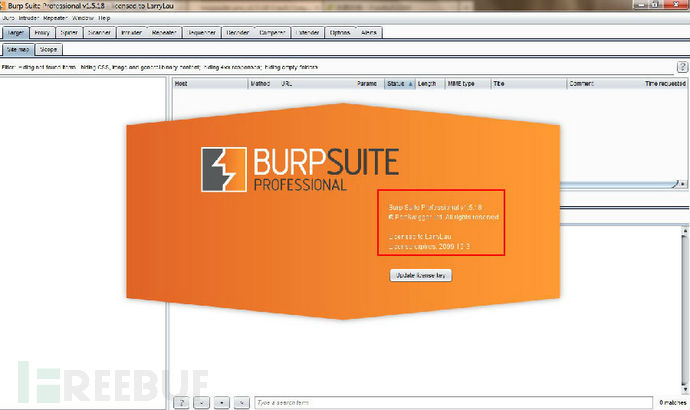
Task: Switch to the Options tab
Action: [340, 33]
